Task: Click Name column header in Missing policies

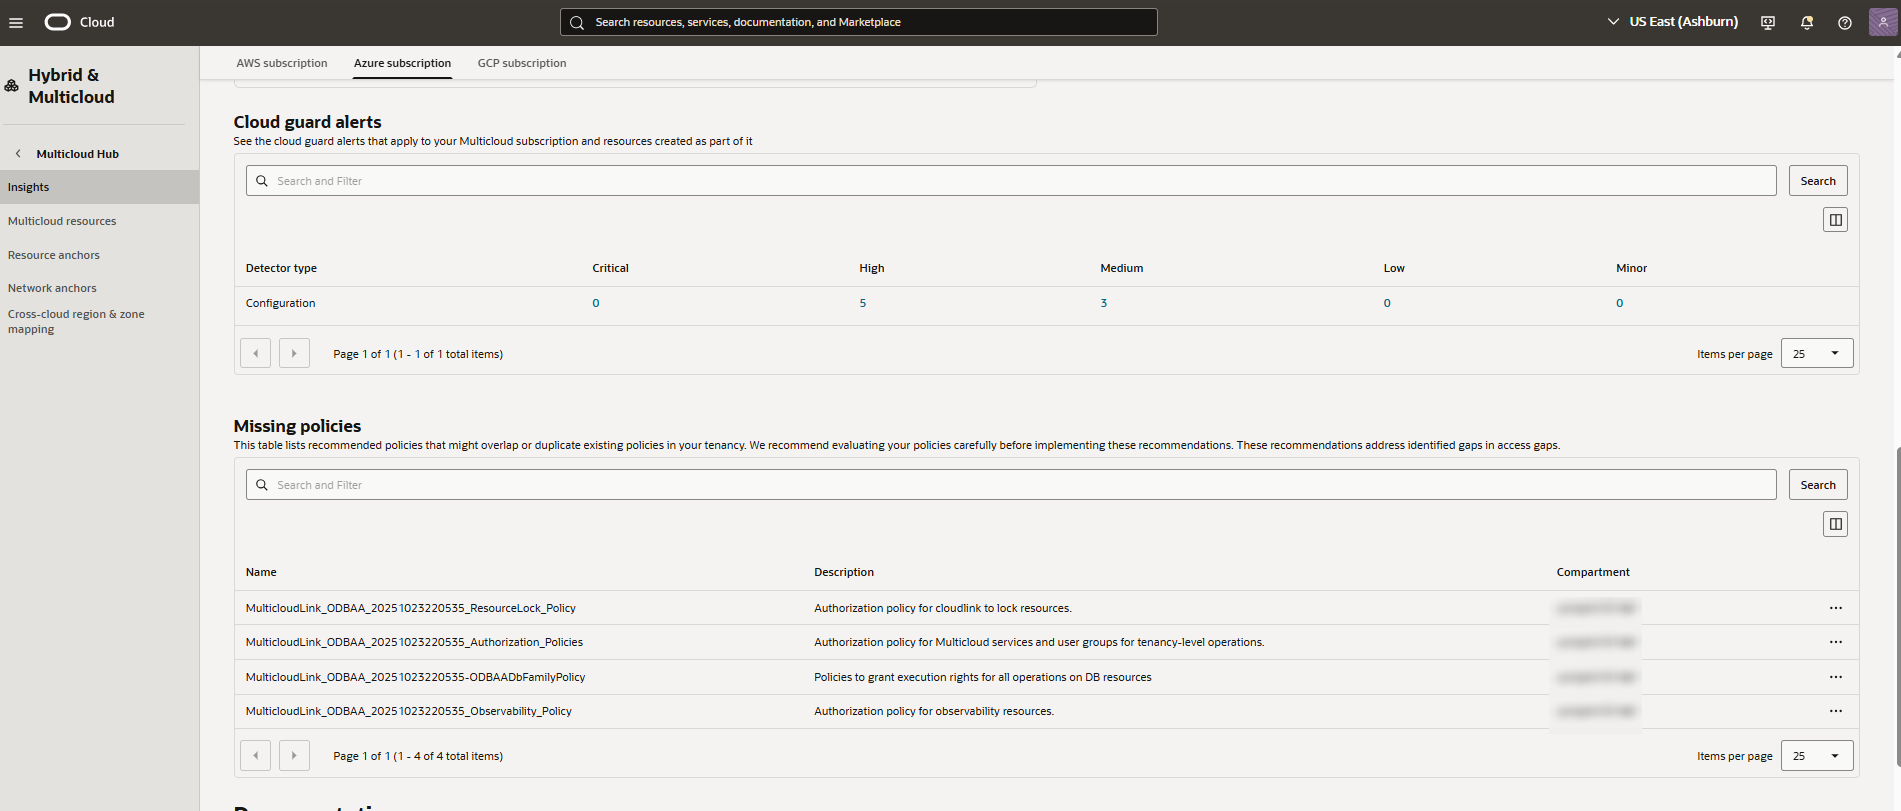Action: tap(261, 572)
